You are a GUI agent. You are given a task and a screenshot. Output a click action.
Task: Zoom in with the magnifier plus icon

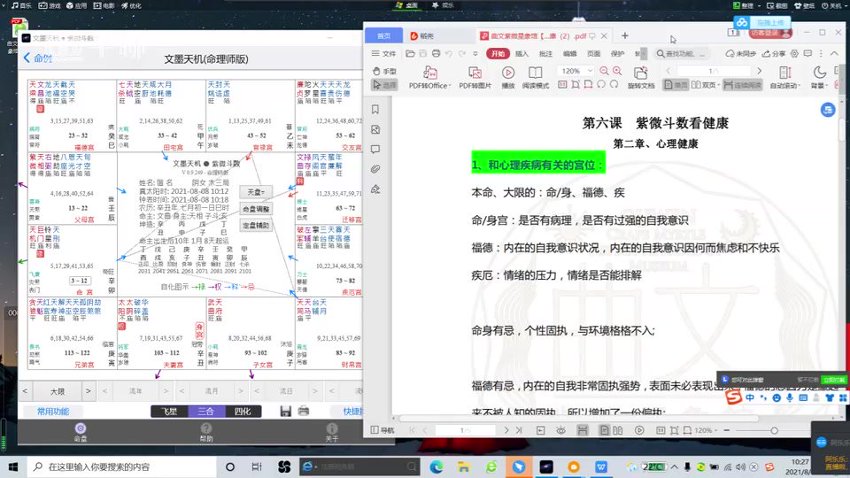617,71
